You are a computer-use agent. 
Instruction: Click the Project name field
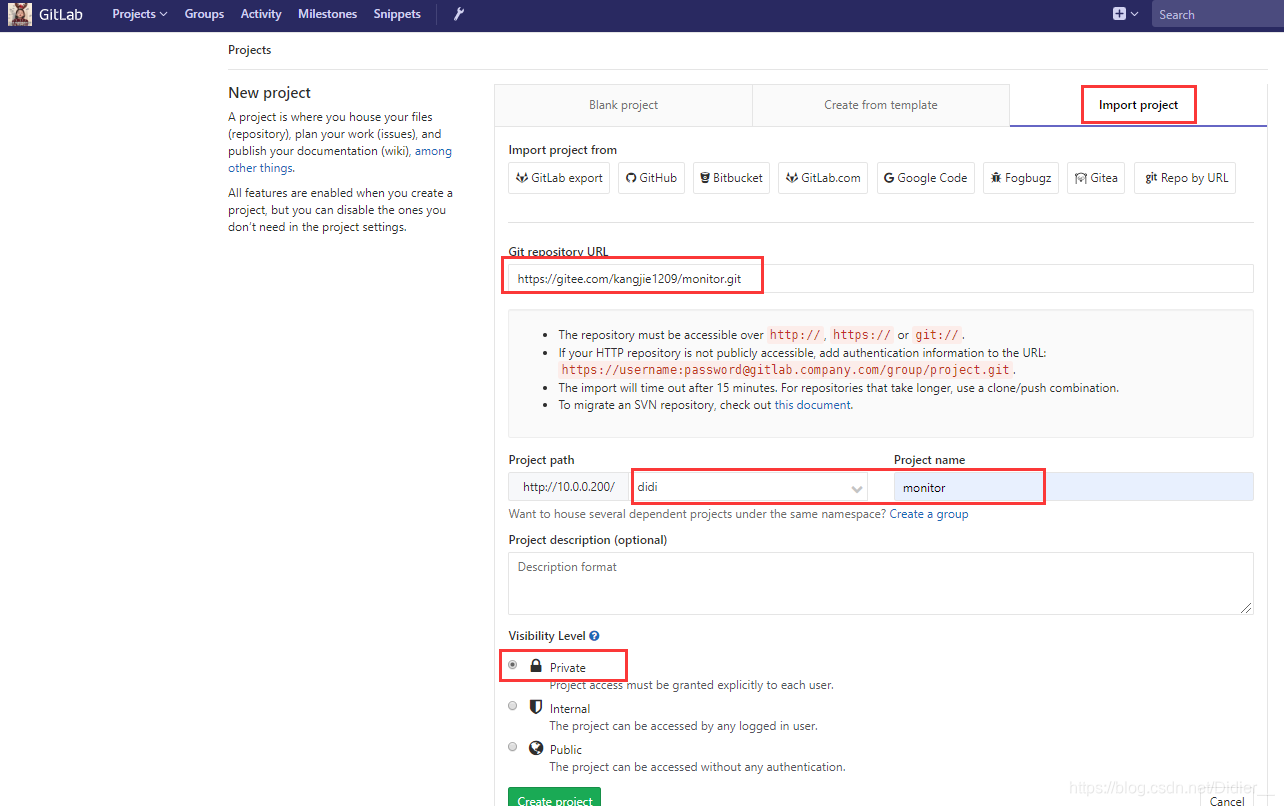(1074, 487)
